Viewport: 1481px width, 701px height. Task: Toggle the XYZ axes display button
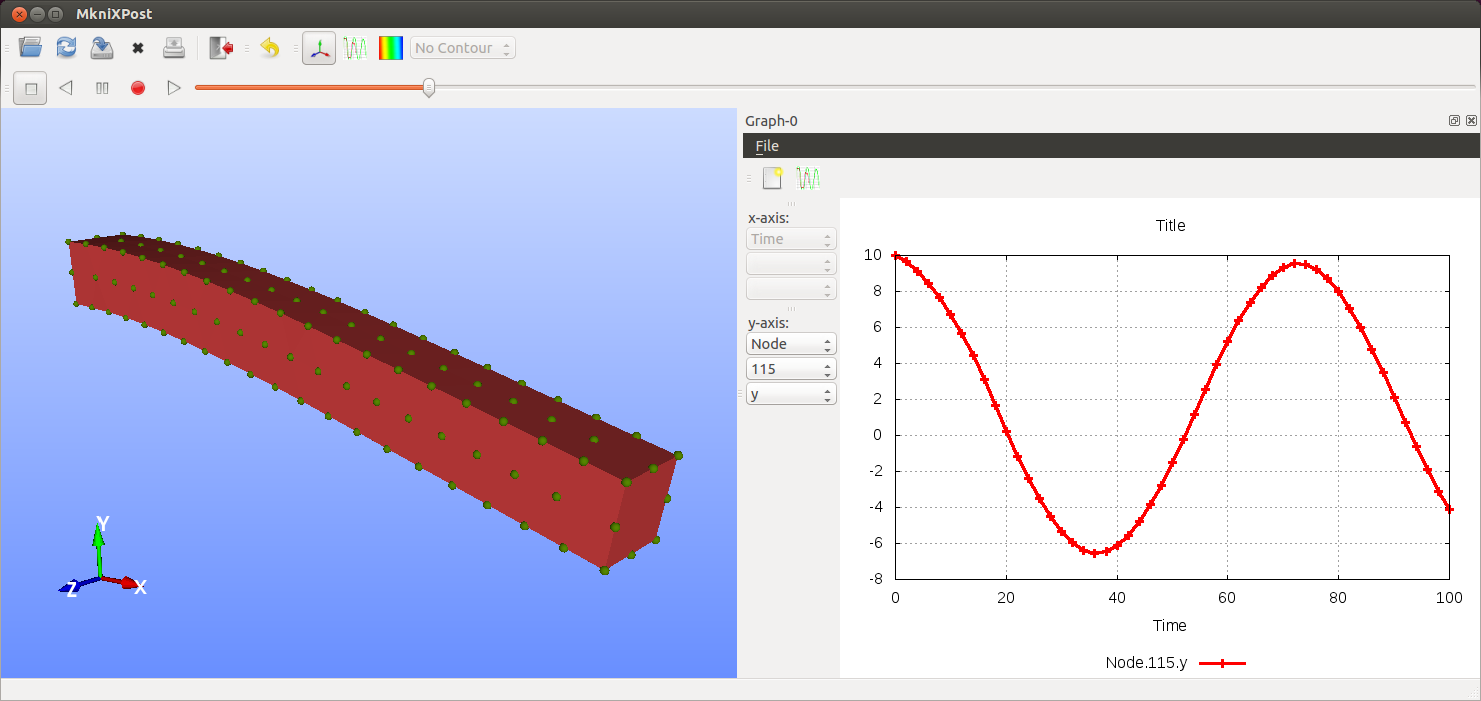click(x=319, y=48)
